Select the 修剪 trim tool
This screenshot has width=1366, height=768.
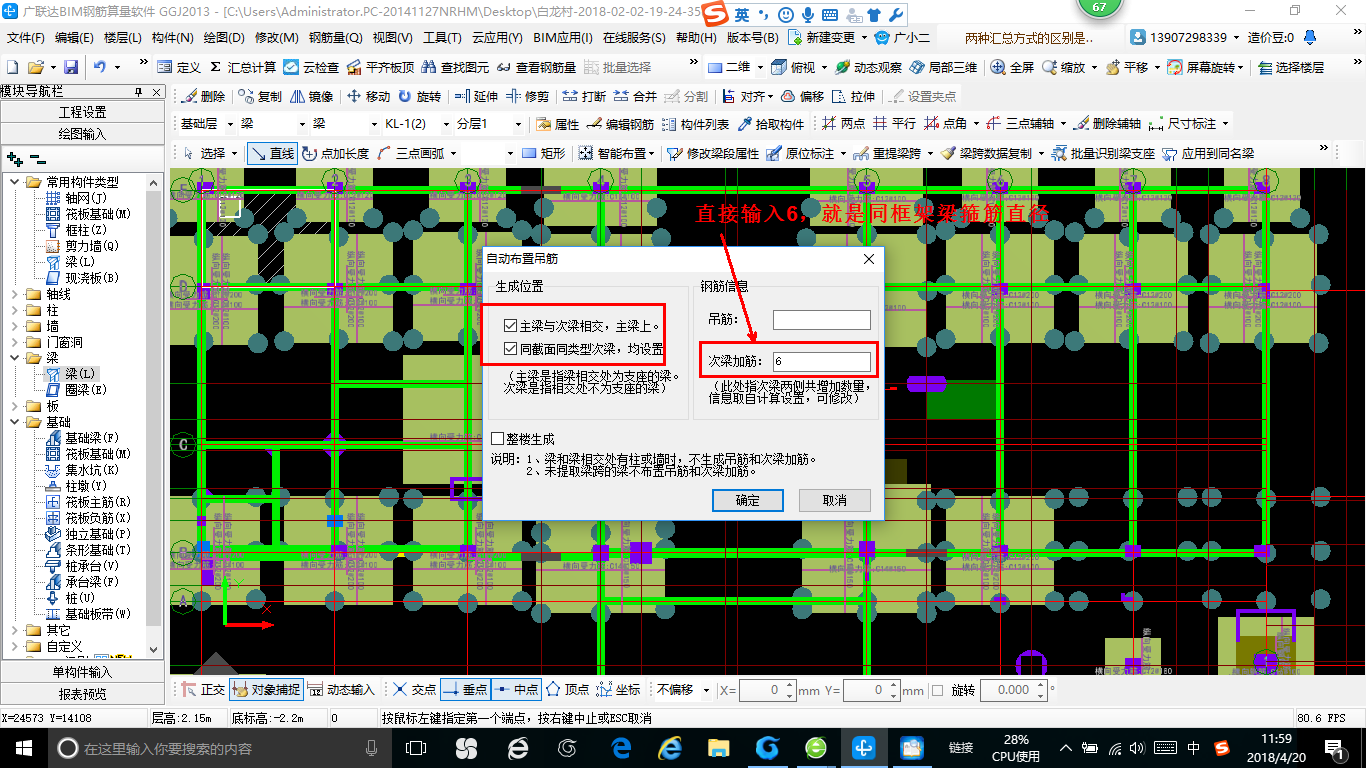click(x=527, y=96)
